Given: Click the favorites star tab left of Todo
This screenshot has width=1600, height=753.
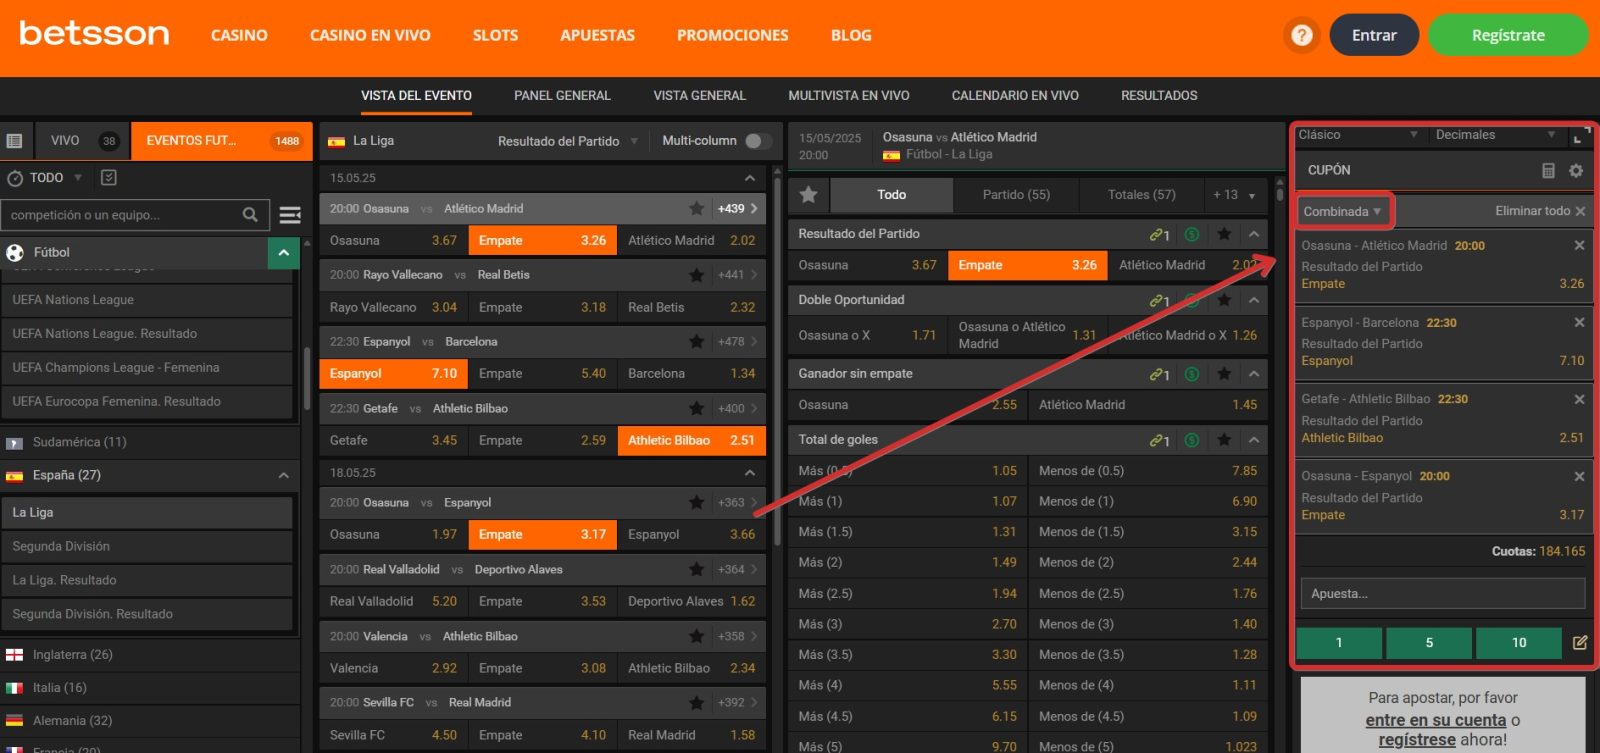Looking at the screenshot, I should 808,195.
